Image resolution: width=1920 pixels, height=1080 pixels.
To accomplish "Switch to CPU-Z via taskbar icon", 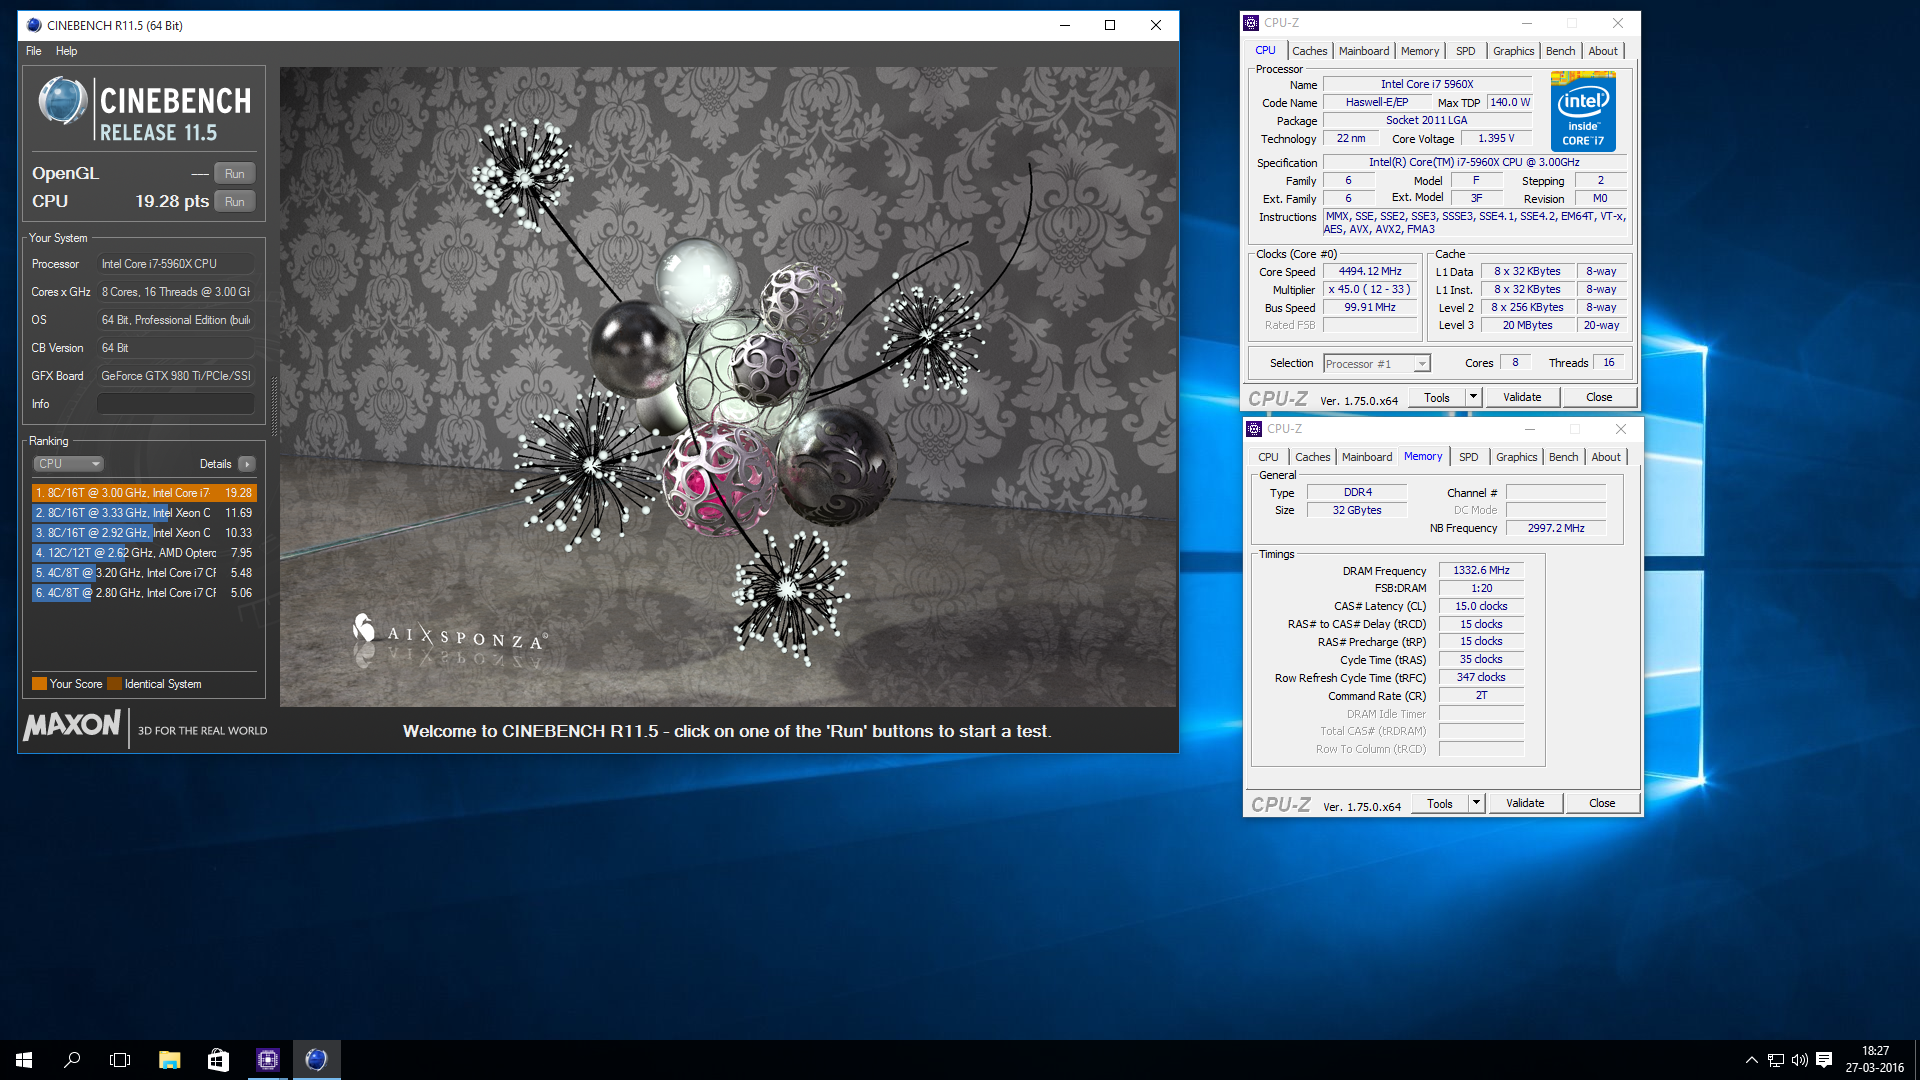I will [267, 1060].
